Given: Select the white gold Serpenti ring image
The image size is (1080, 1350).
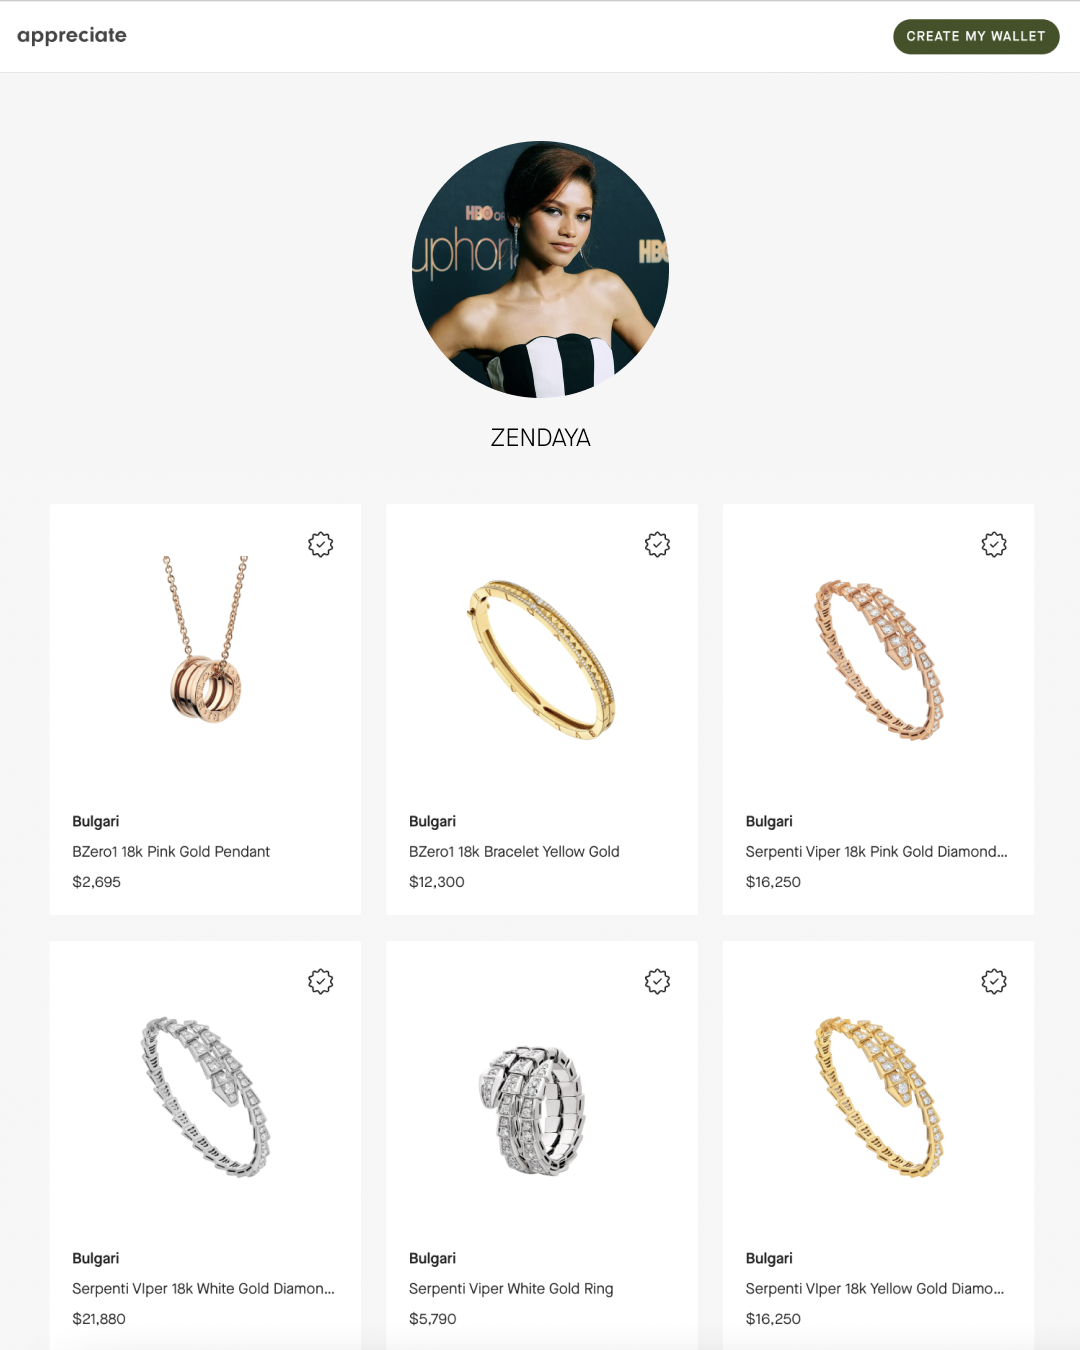Looking at the screenshot, I should (x=532, y=1110).
